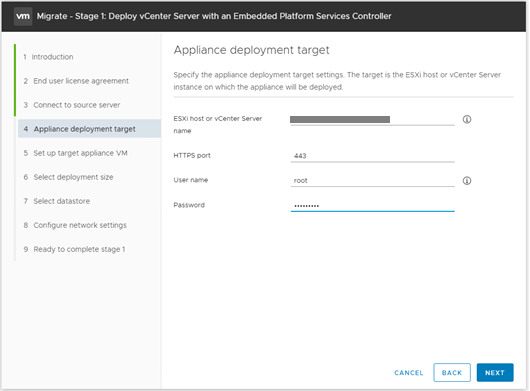Select step 5 Set up target appliance VM
Viewport: 530px width, 391px height.
tap(75, 153)
